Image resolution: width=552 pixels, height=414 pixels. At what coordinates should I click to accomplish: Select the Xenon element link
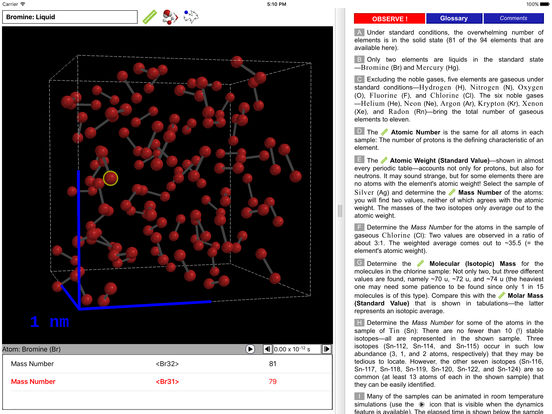[533, 104]
